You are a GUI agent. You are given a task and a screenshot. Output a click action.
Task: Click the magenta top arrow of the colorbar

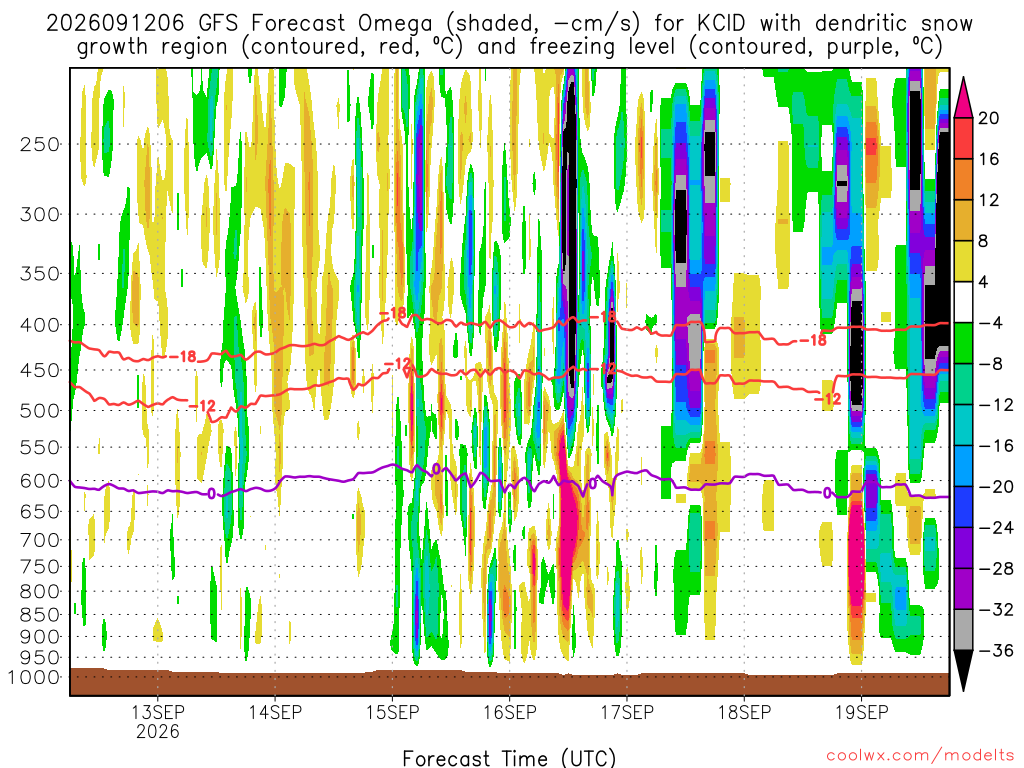point(963,97)
